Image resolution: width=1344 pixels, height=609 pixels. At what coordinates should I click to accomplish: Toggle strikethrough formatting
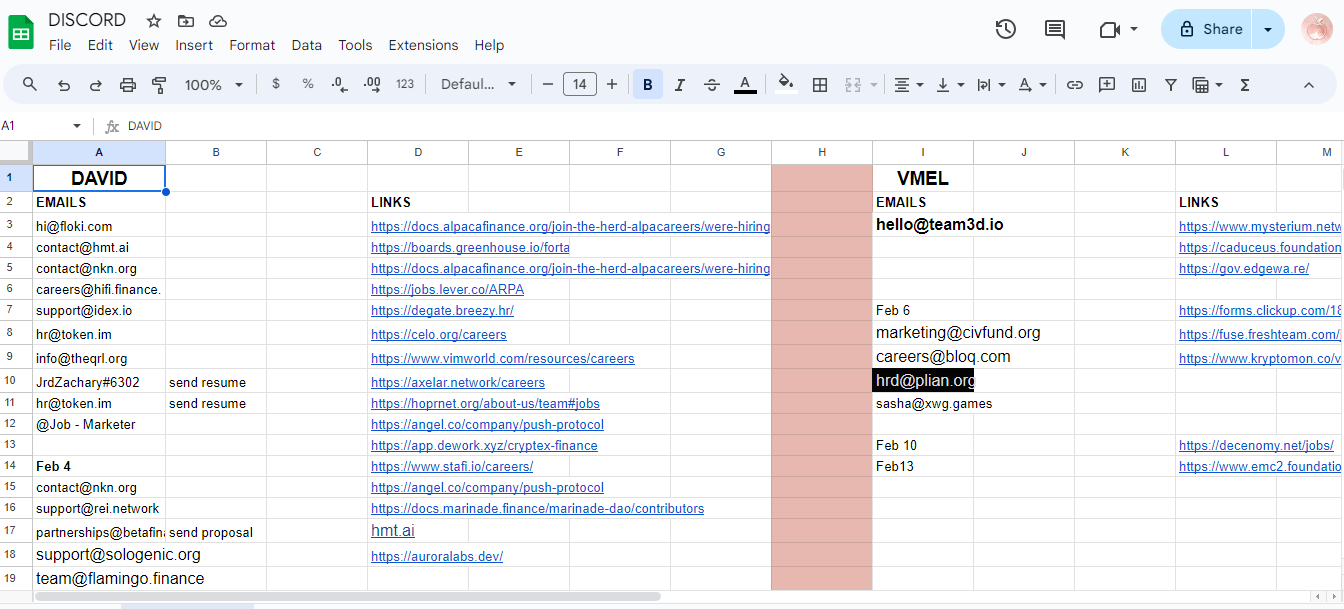[712, 85]
